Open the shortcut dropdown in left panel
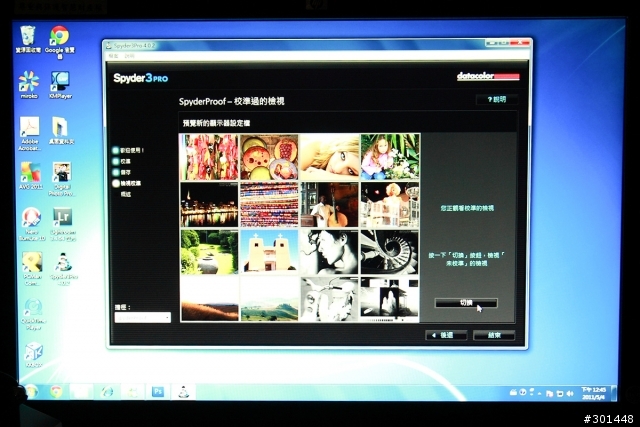 (x=142, y=317)
